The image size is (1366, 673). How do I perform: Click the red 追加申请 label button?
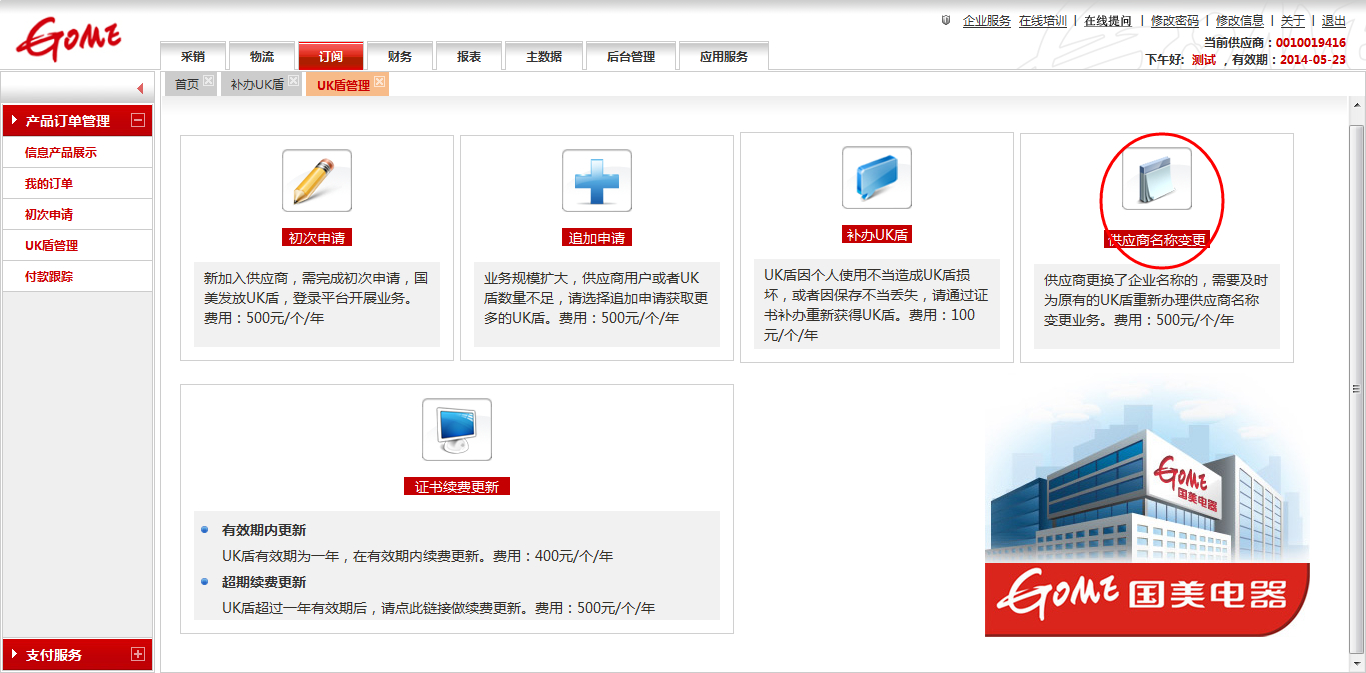coord(597,238)
